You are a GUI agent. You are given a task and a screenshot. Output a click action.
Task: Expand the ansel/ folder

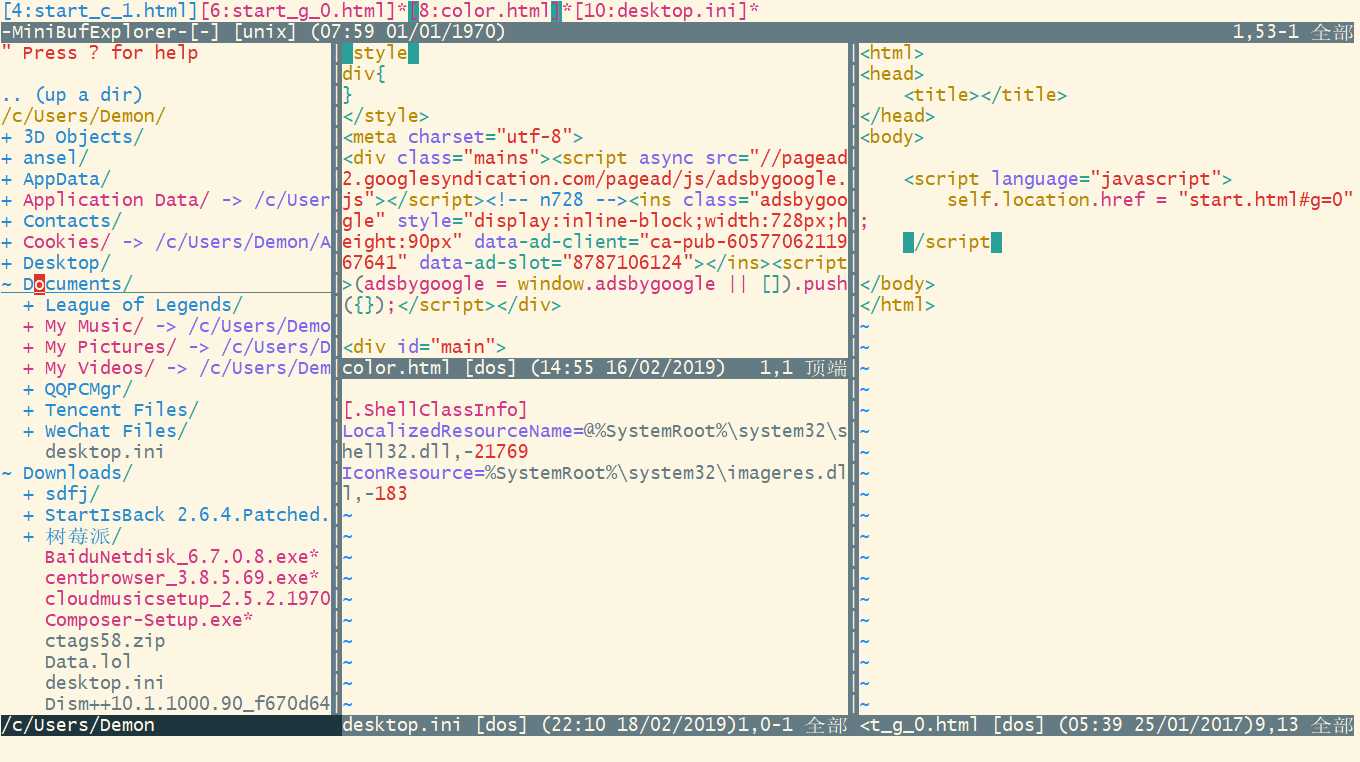45,158
